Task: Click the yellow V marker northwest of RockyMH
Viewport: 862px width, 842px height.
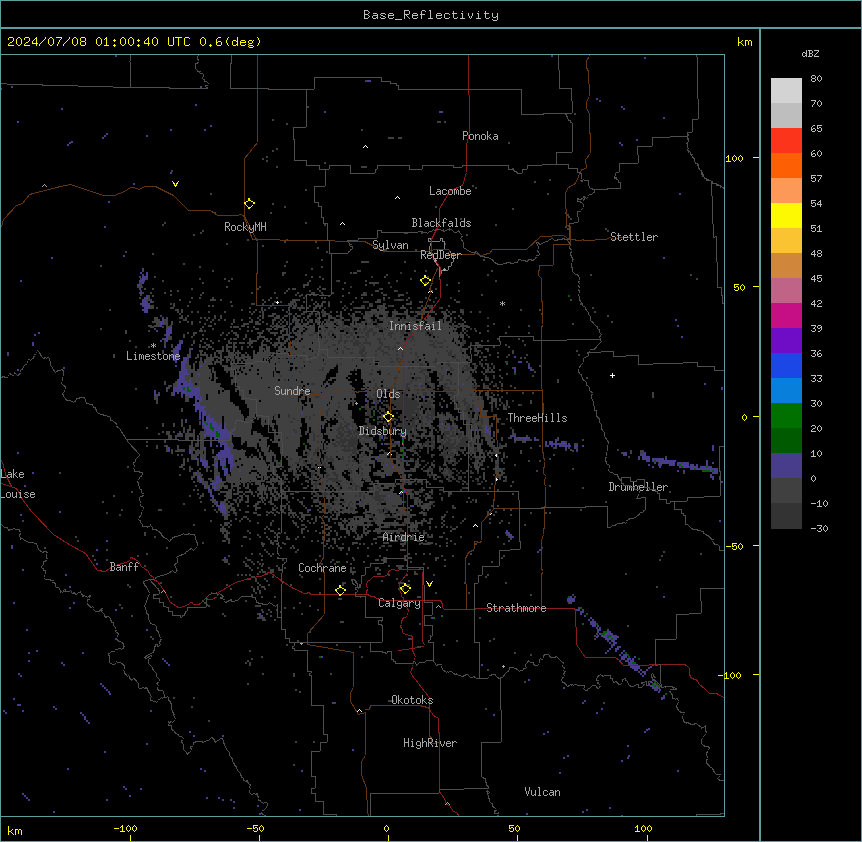Action: click(x=175, y=184)
